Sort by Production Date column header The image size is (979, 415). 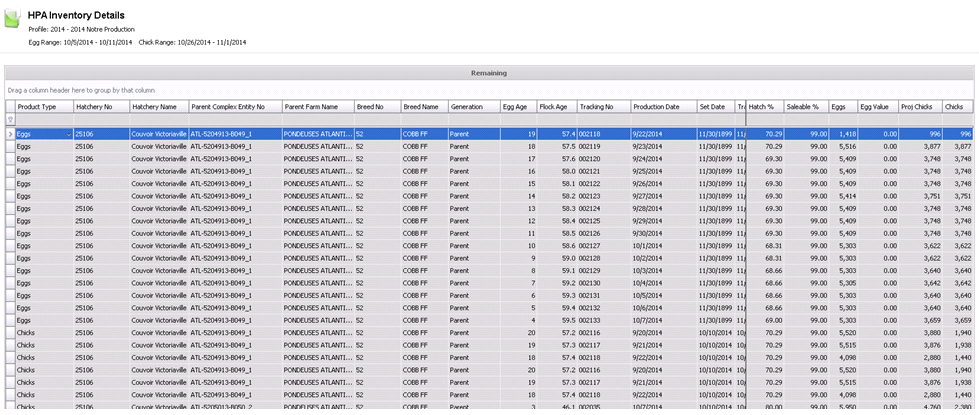664,107
